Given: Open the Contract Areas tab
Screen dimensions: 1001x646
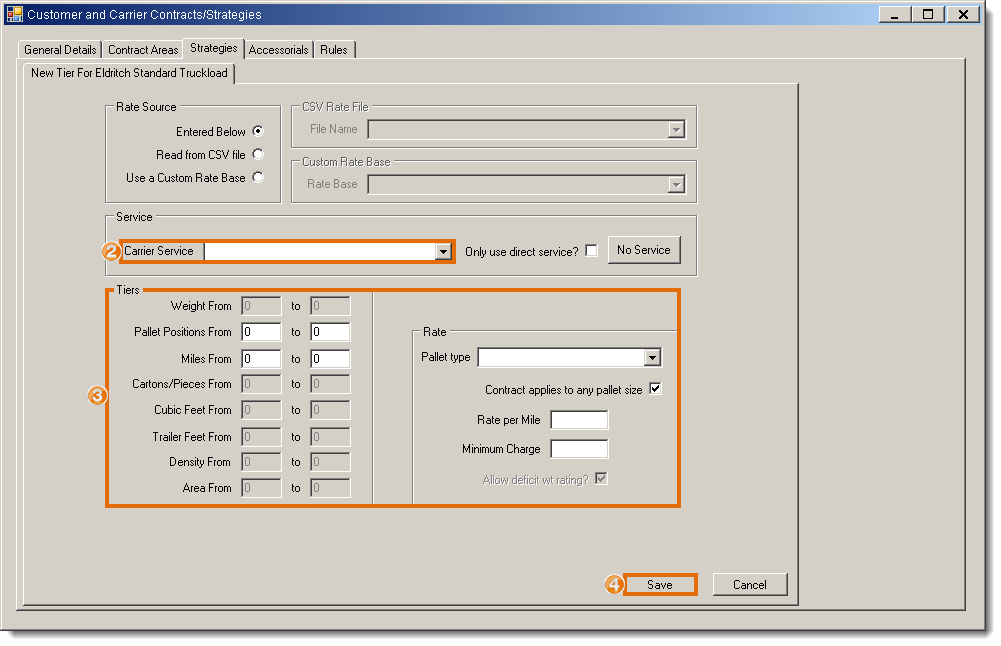Looking at the screenshot, I should click(x=143, y=50).
